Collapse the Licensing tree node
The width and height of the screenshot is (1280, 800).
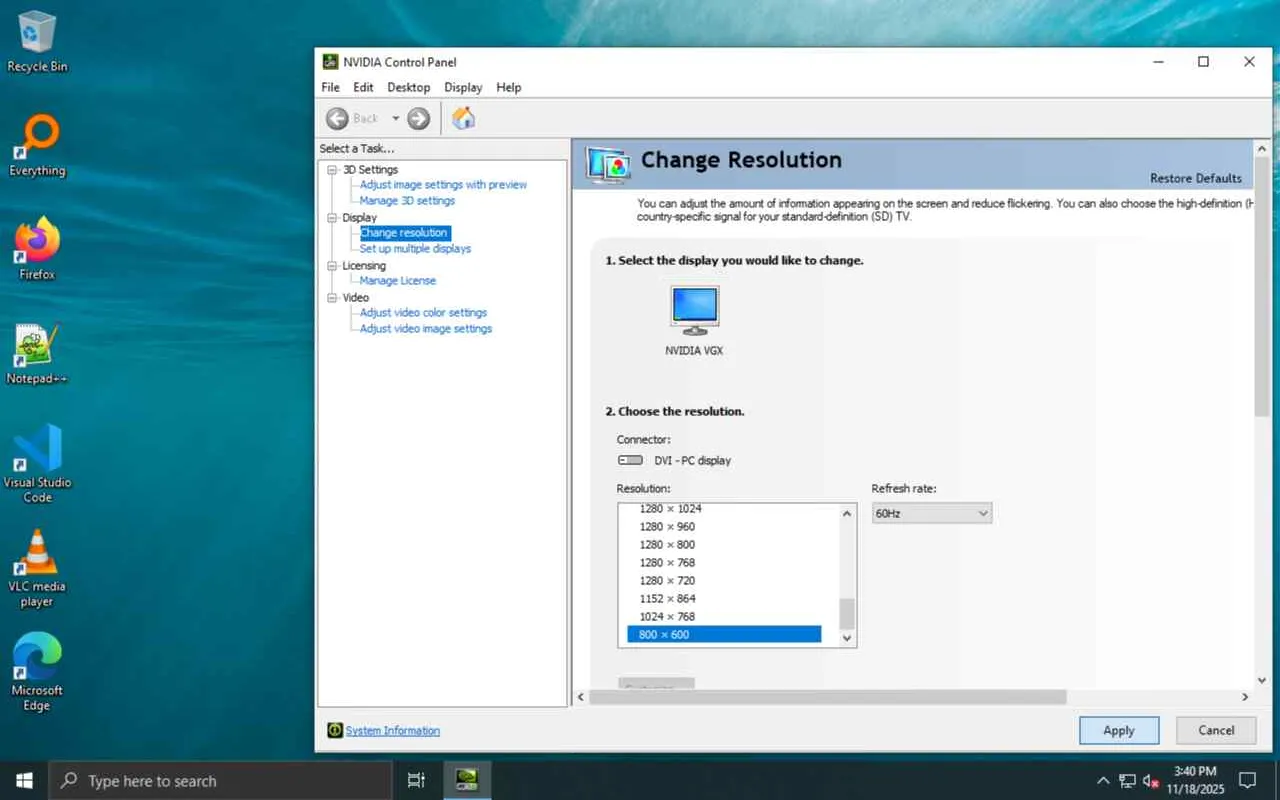(x=333, y=266)
